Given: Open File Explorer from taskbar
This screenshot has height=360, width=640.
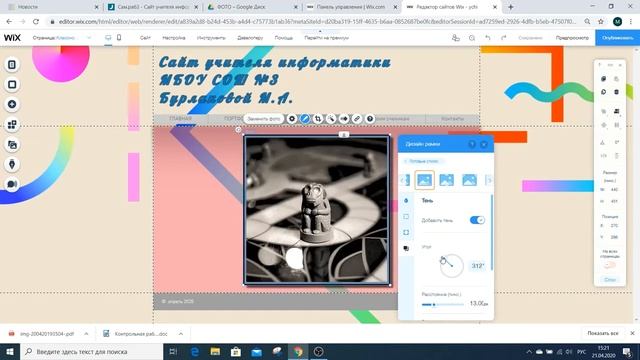Looking at the screenshot, I should click(215, 351).
